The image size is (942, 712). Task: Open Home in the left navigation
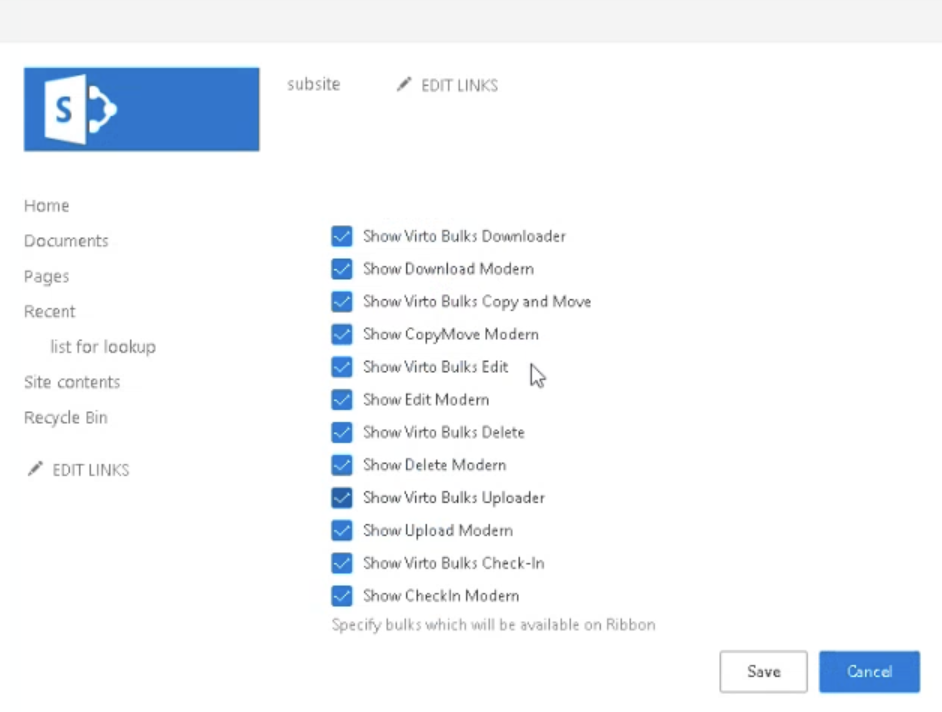(46, 205)
